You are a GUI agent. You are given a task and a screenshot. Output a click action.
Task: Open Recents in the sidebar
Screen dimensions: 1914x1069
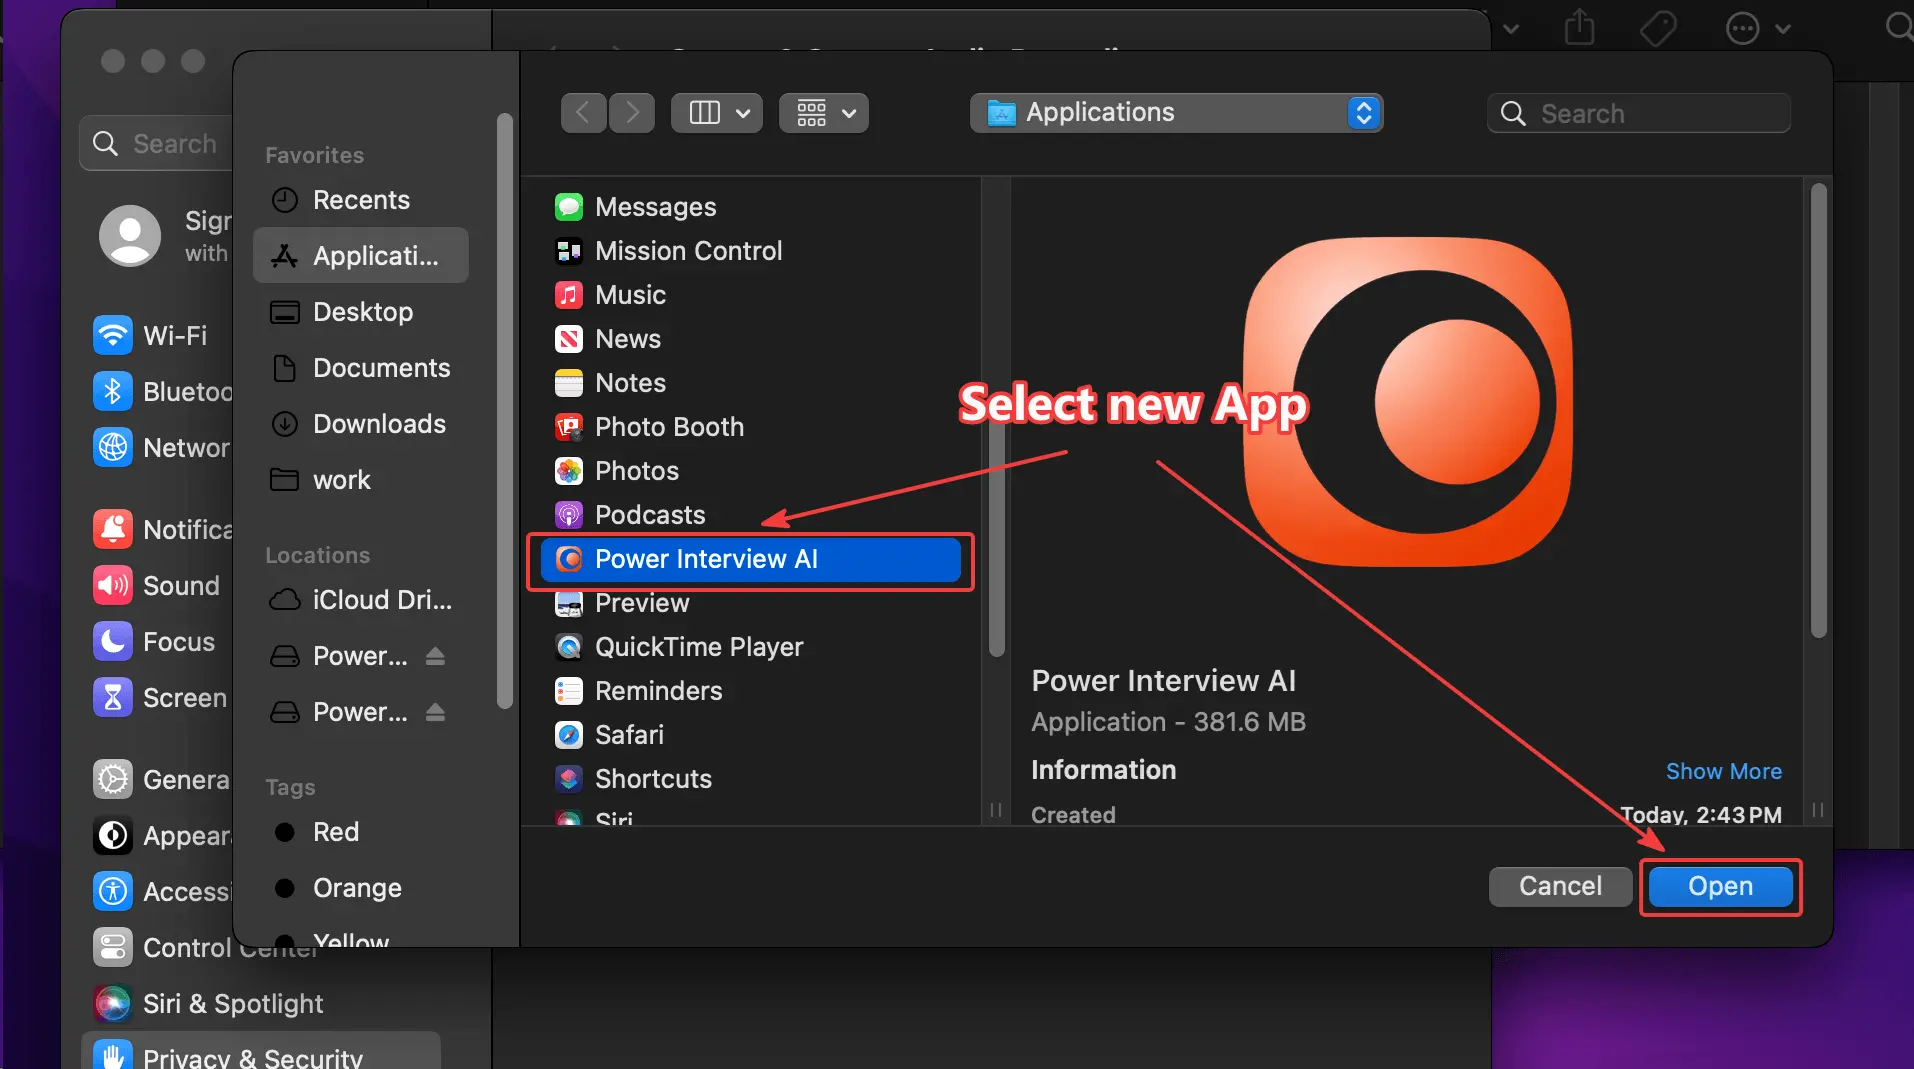360,200
